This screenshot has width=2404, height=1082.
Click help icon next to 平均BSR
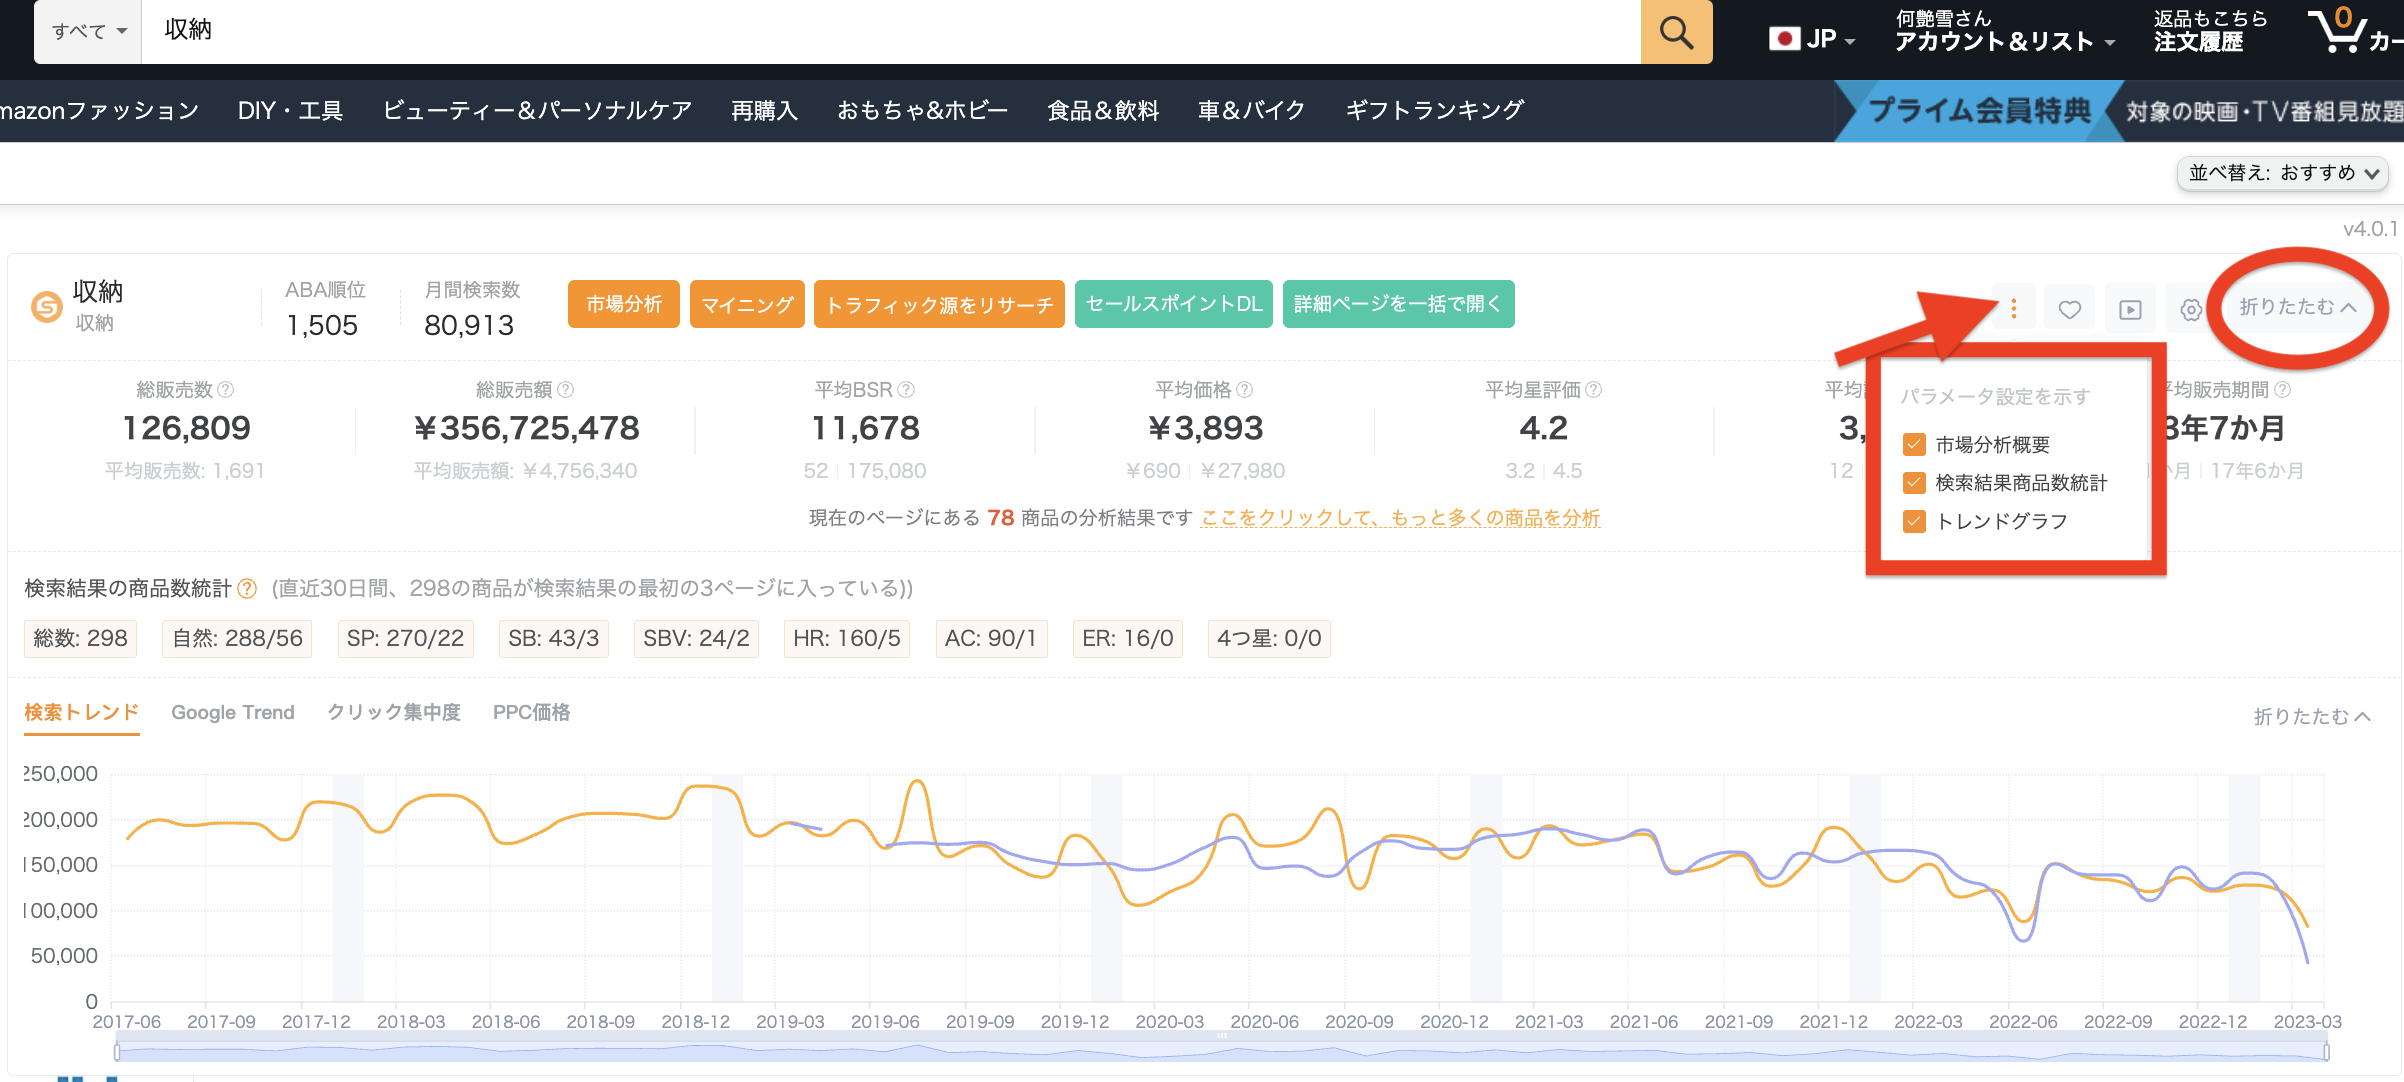click(906, 389)
